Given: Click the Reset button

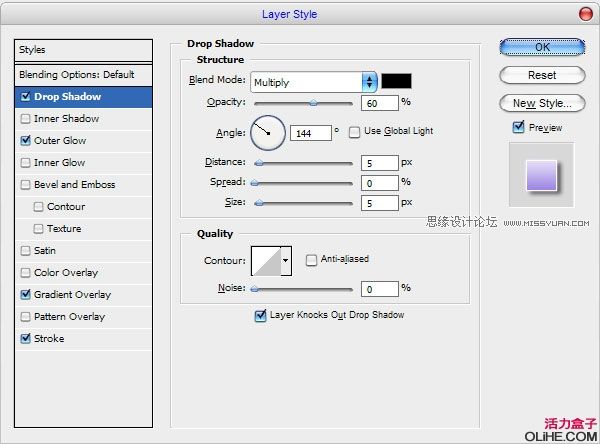Looking at the screenshot, I should [542, 75].
